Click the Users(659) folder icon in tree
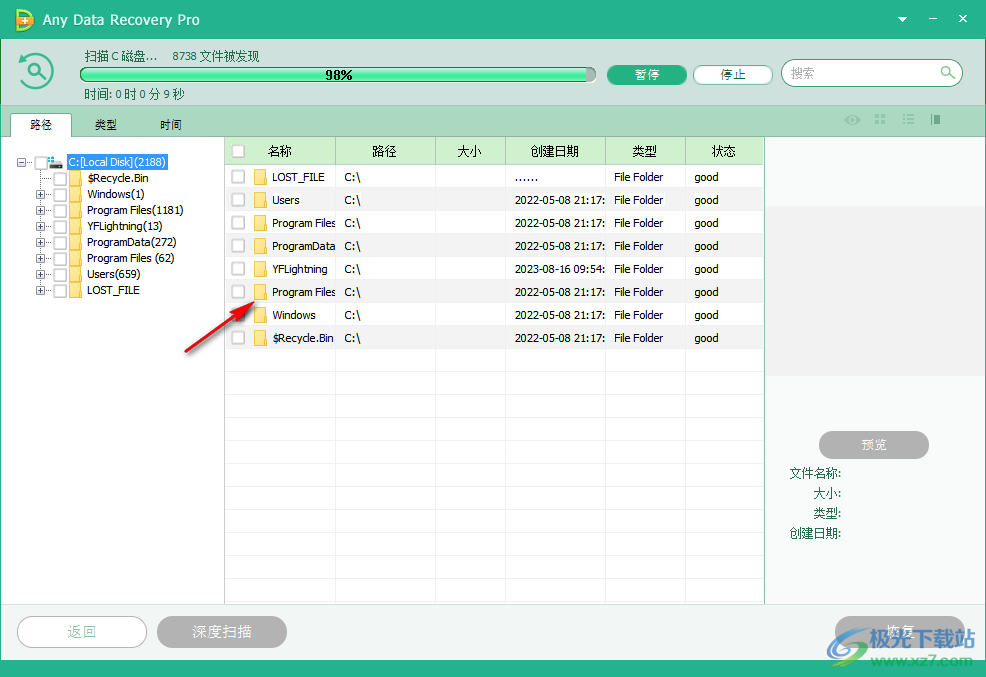Viewport: 986px width, 677px height. pyautogui.click(x=75, y=275)
